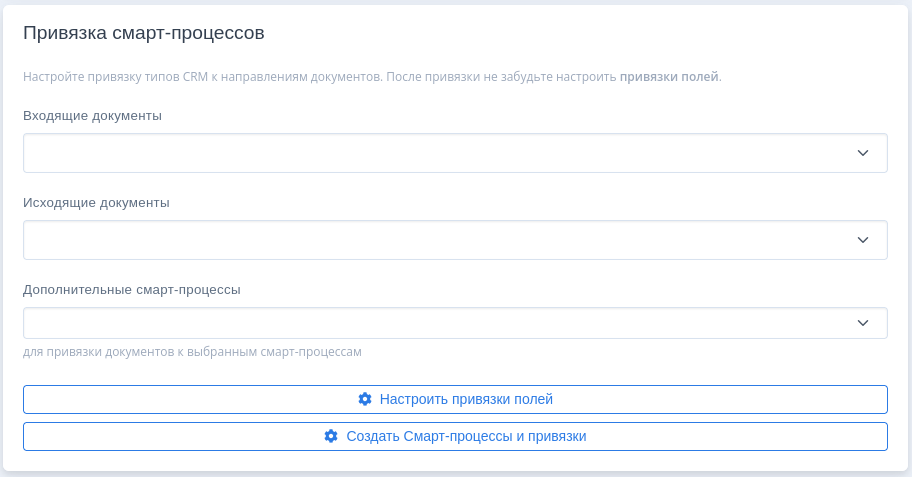Viewport: 912px width, 477px height.
Task: Click gear icon on Создать Смарт-процессы button
Action: (331, 436)
